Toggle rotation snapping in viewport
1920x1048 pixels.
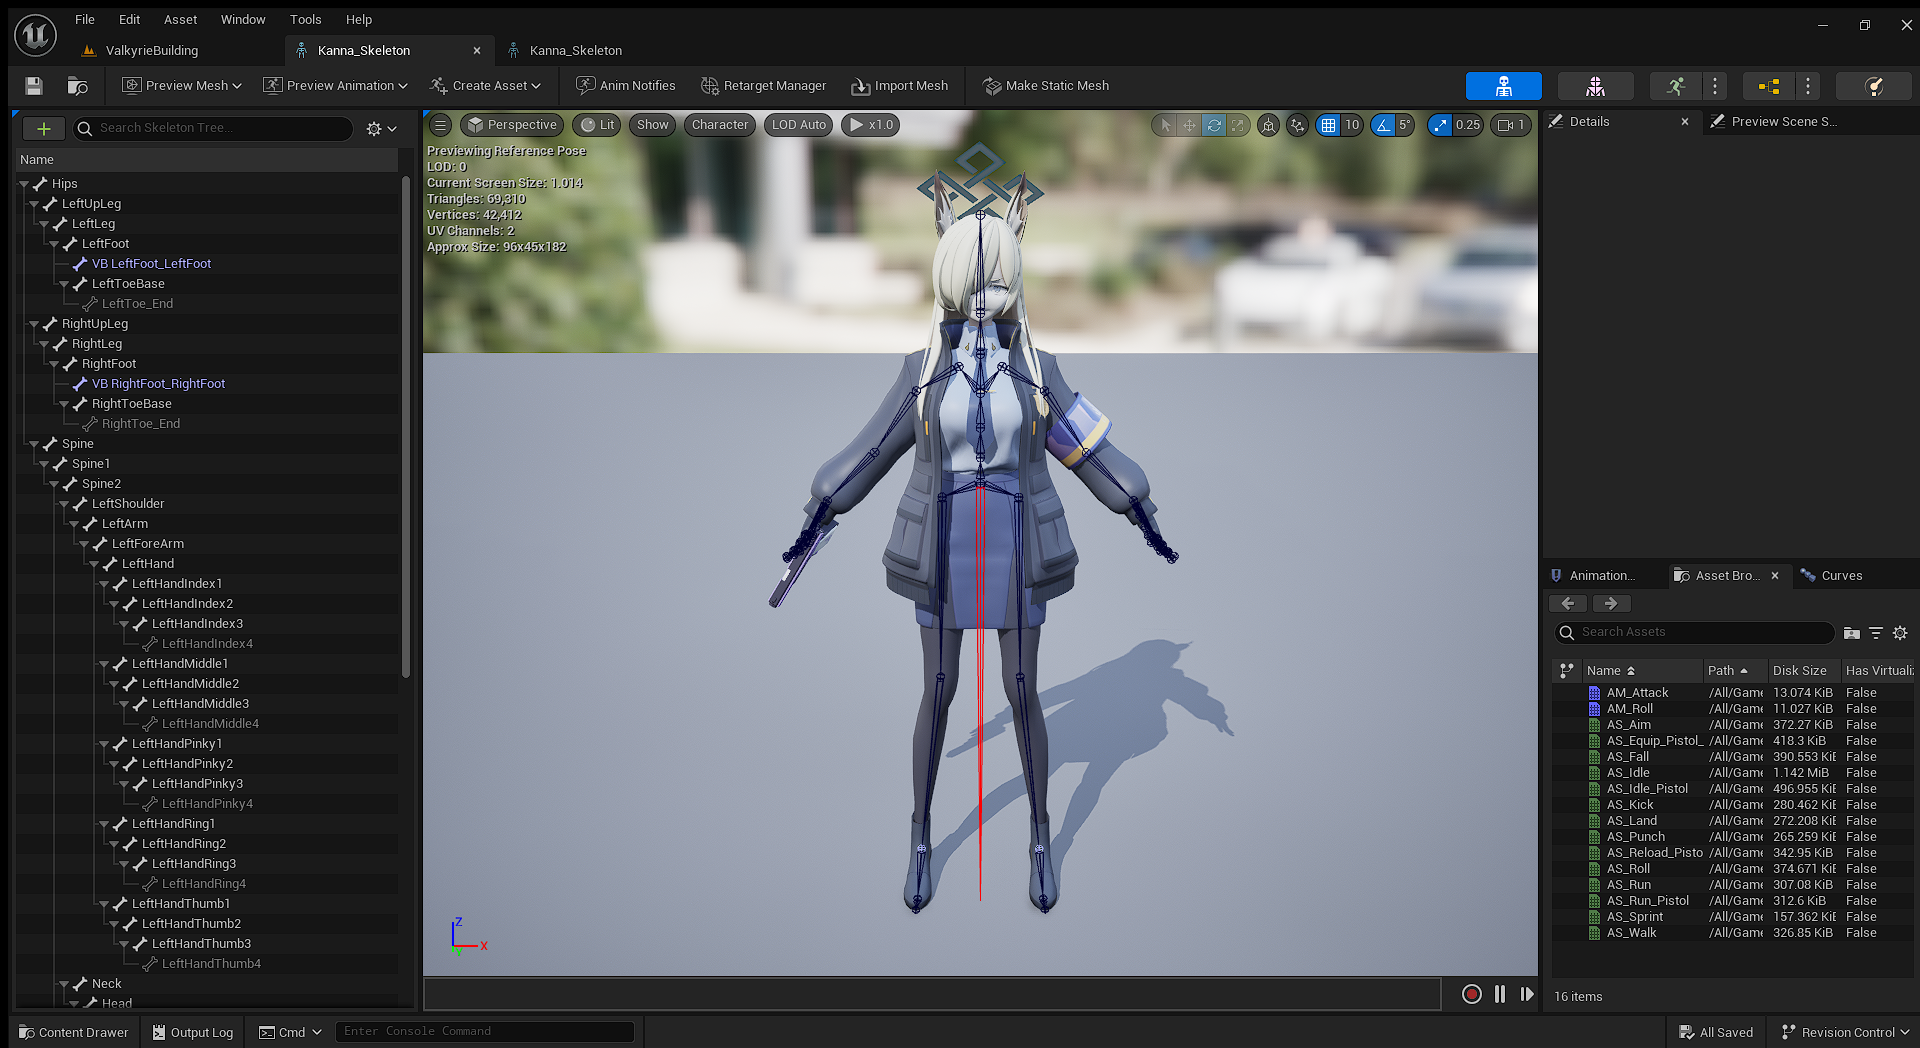[x=1383, y=125]
